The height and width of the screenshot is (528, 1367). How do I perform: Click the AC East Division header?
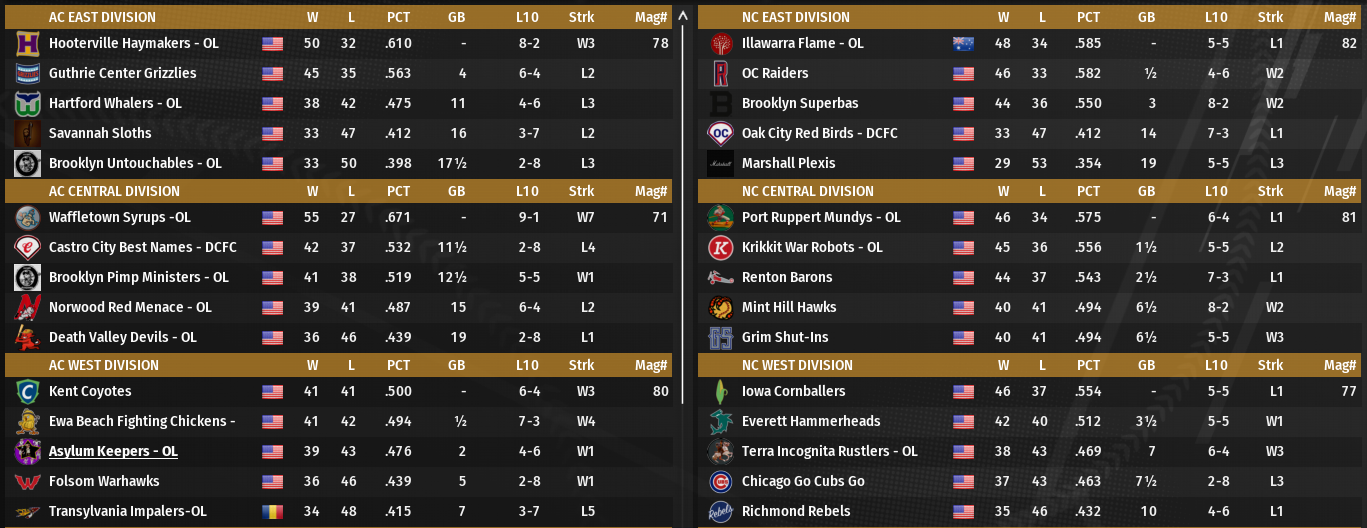coord(102,17)
